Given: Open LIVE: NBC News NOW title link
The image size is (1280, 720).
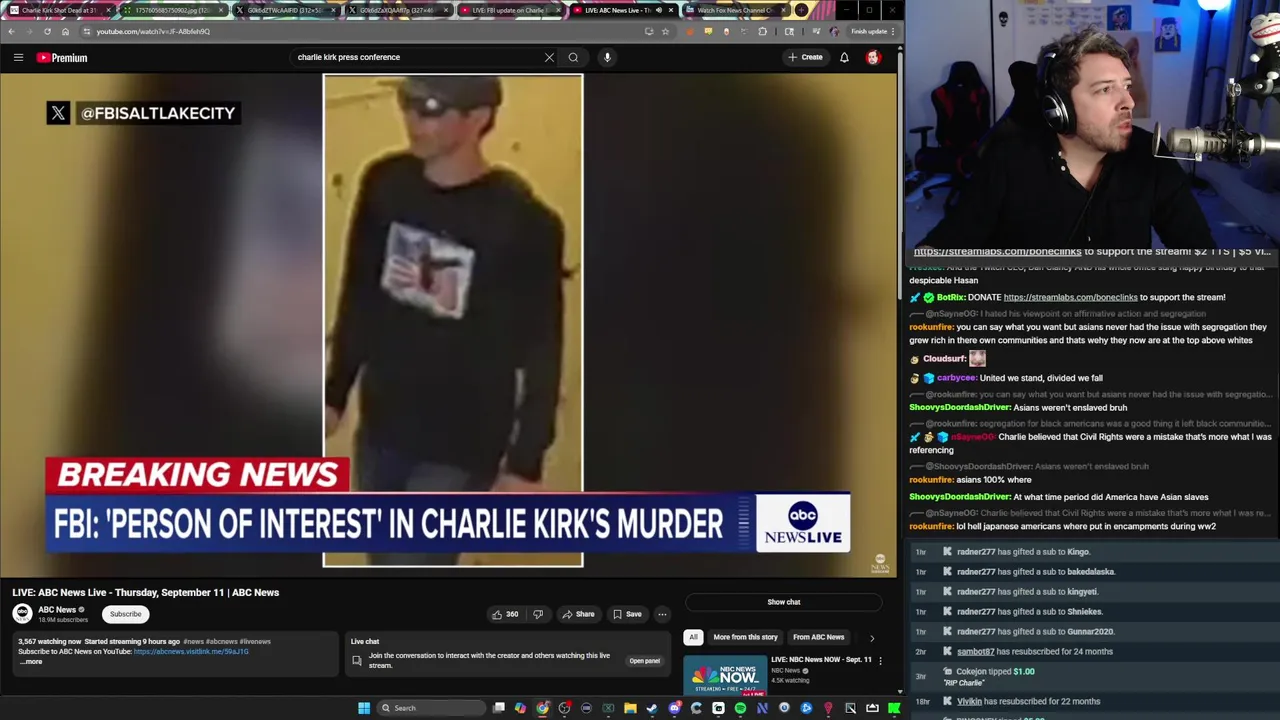Looking at the screenshot, I should point(821,660).
